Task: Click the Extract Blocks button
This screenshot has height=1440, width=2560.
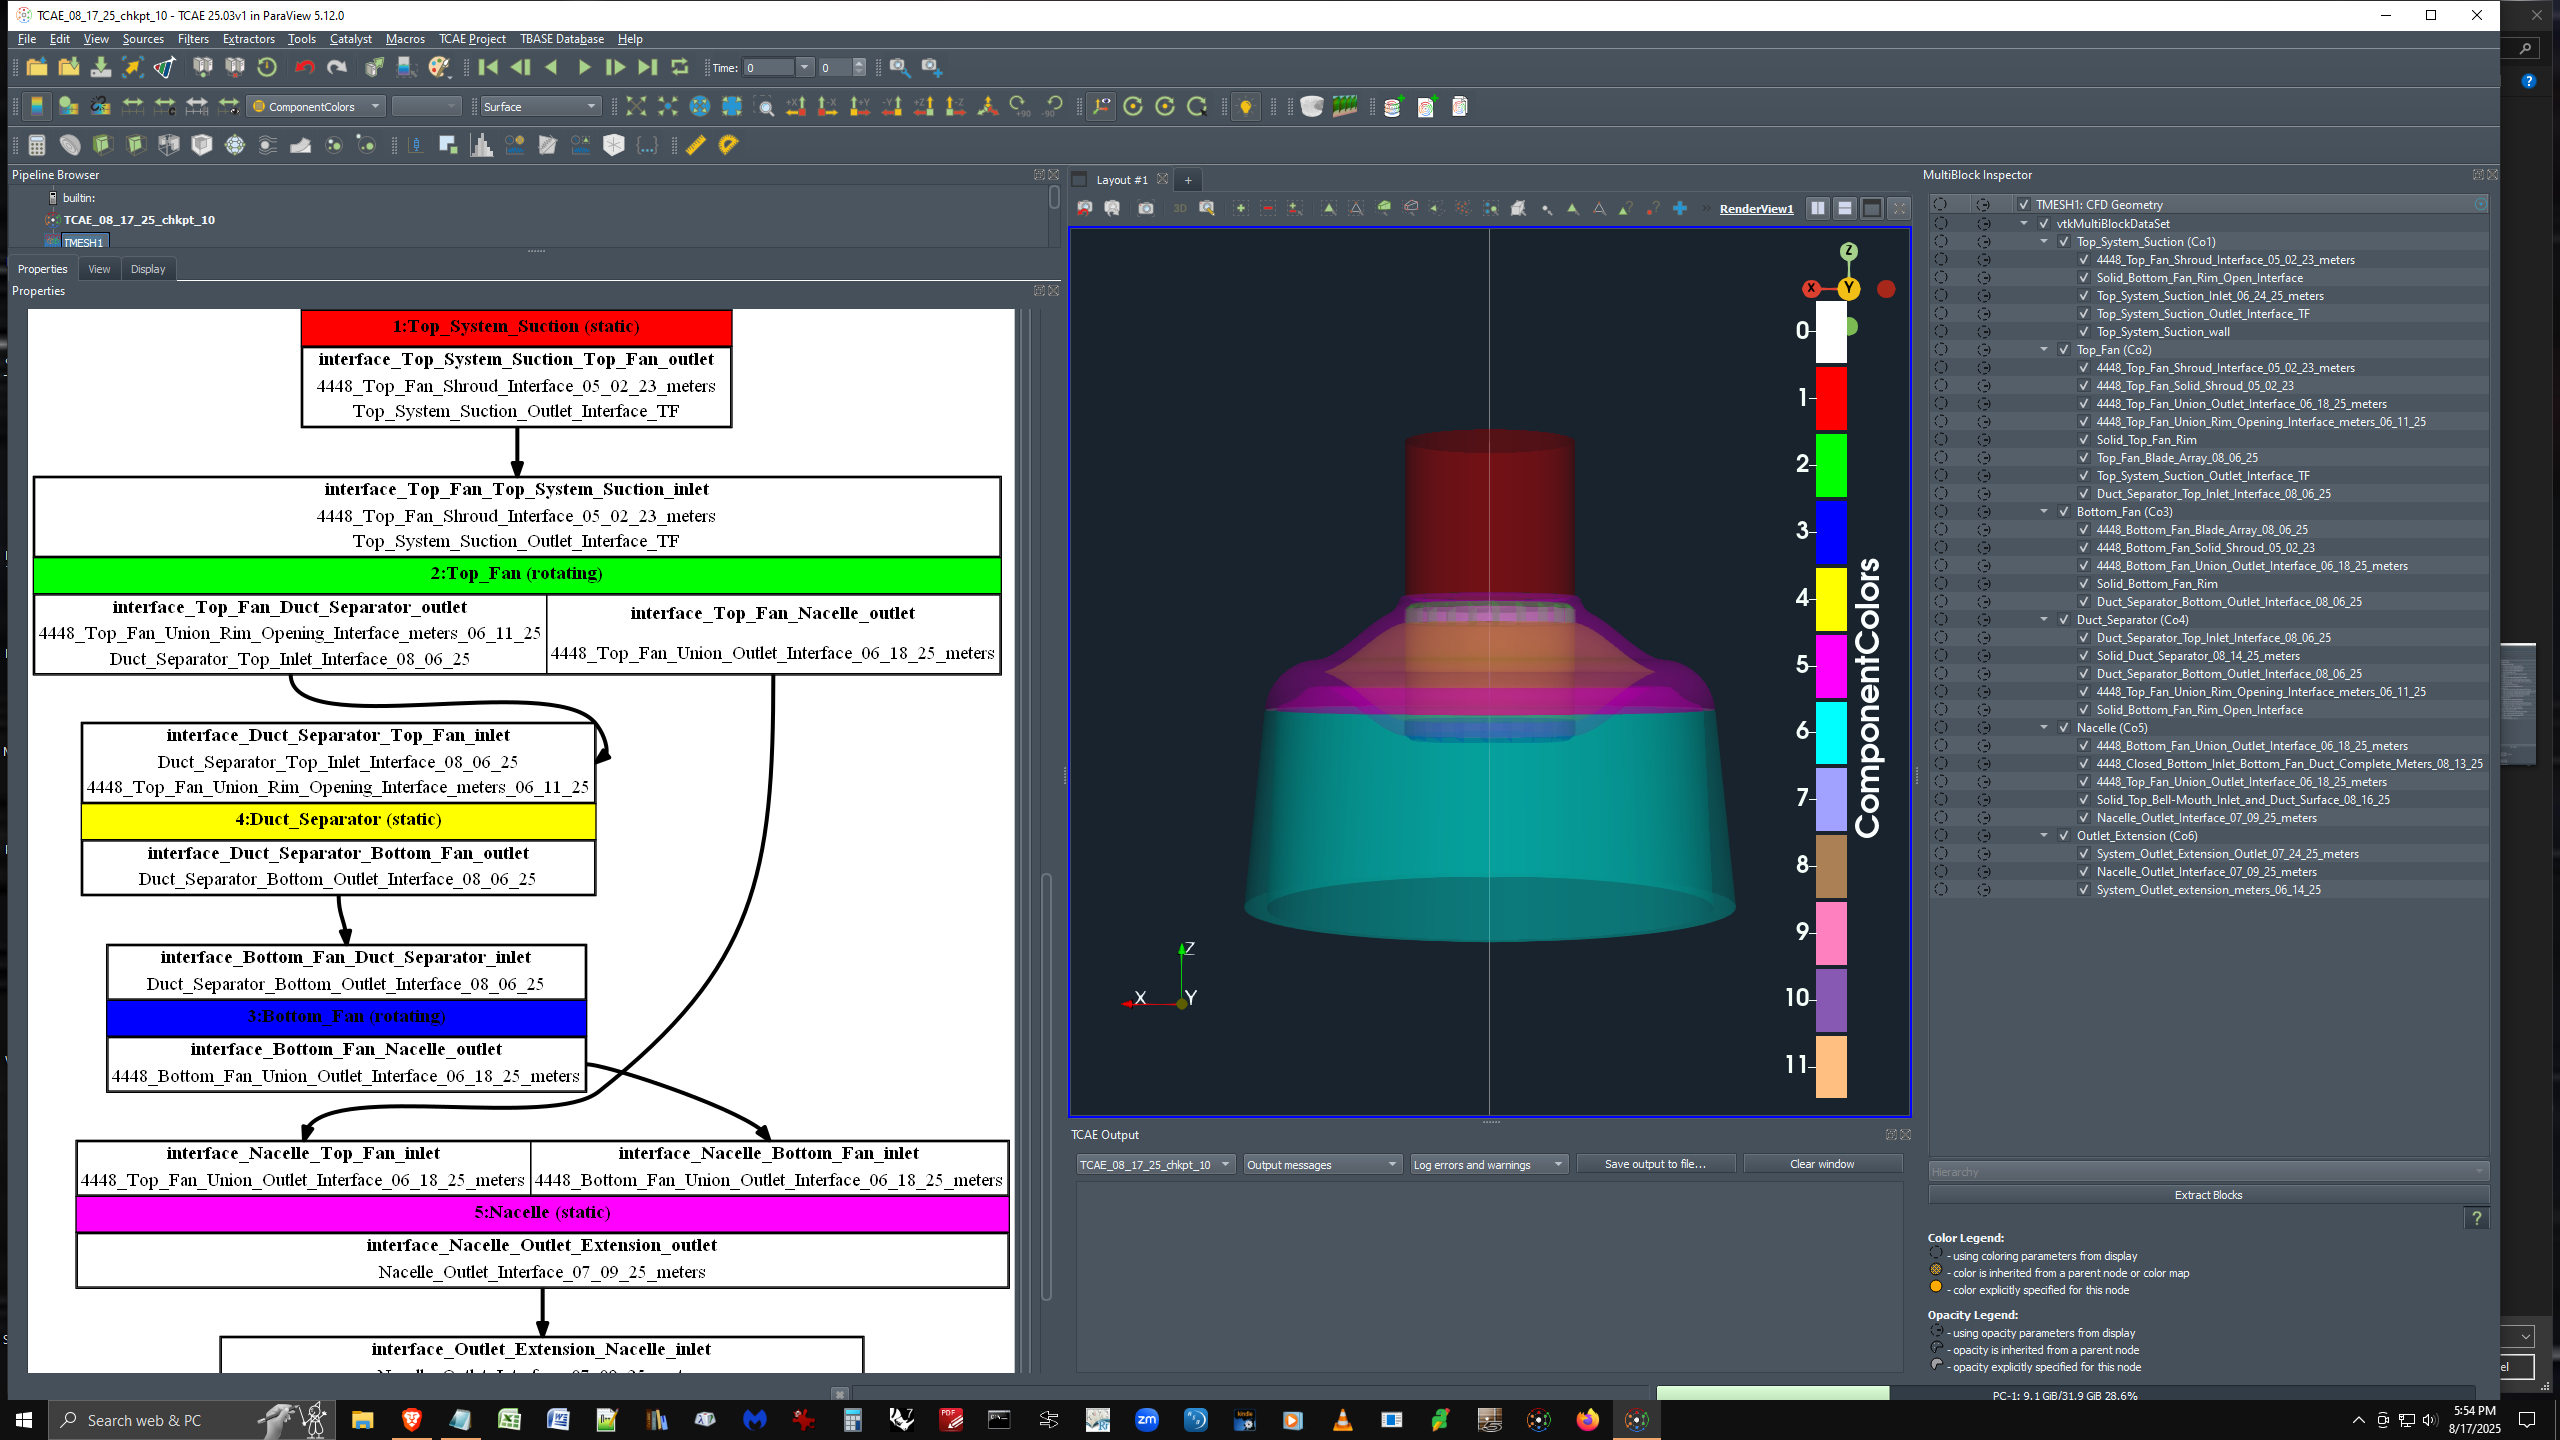Action: click(2207, 1195)
